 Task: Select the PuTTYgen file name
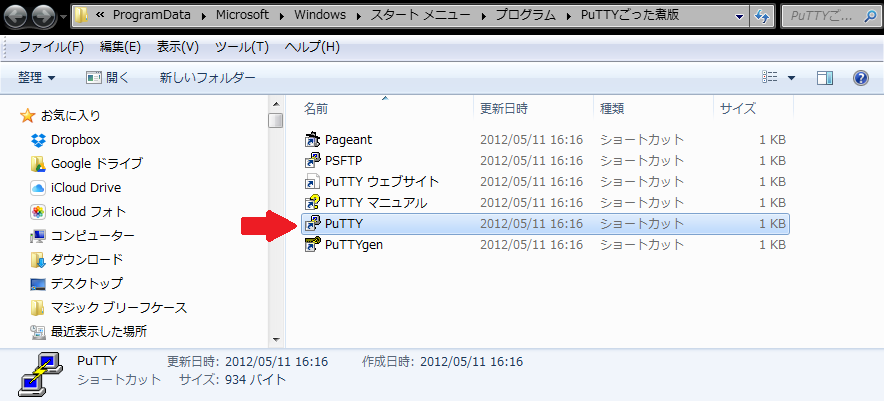pyautogui.click(x=354, y=245)
